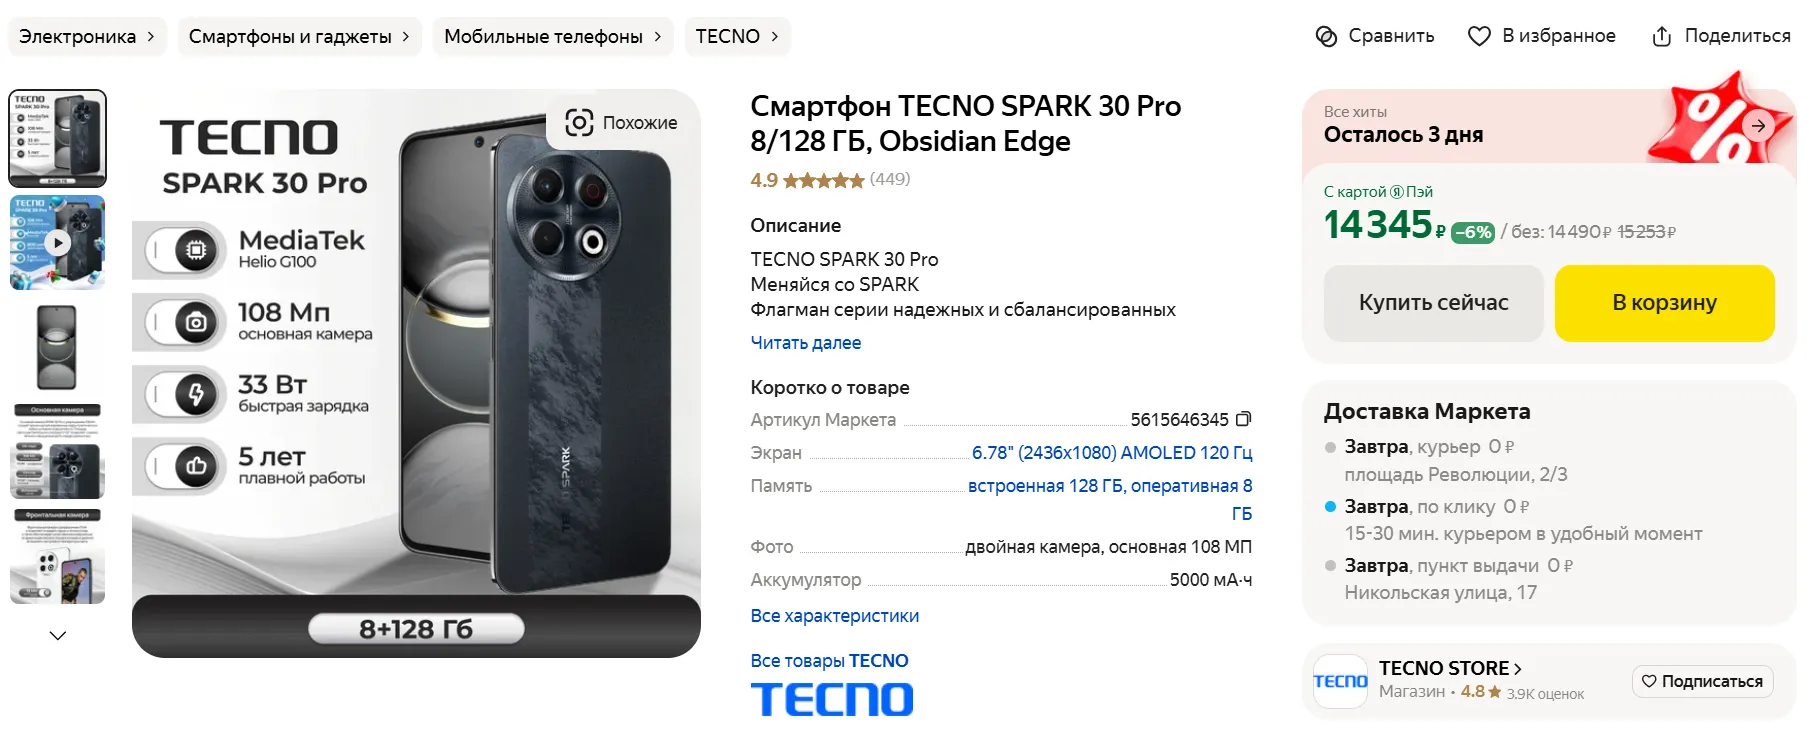The image size is (1807, 731).
Task: Open Смартфоны и гаджеты breadcrumb
Action: pos(299,36)
